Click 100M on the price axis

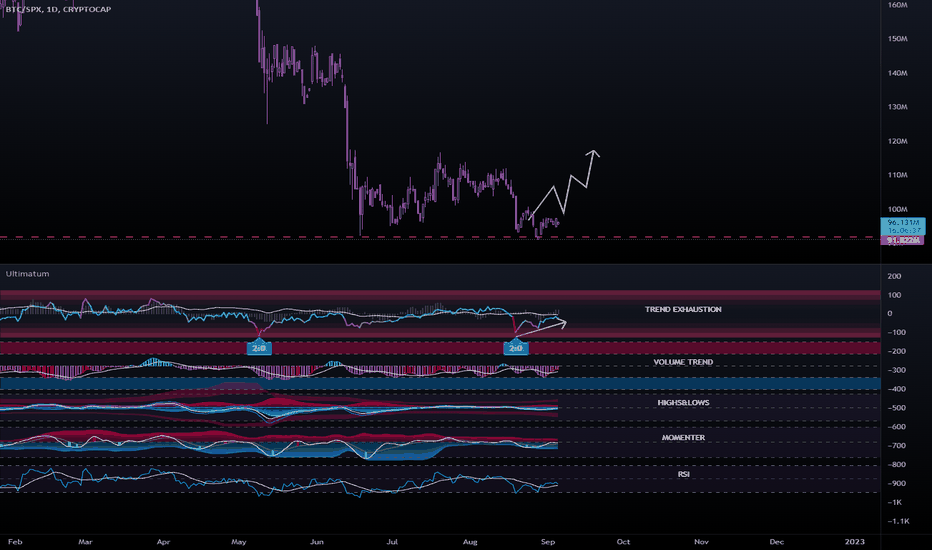(898, 209)
